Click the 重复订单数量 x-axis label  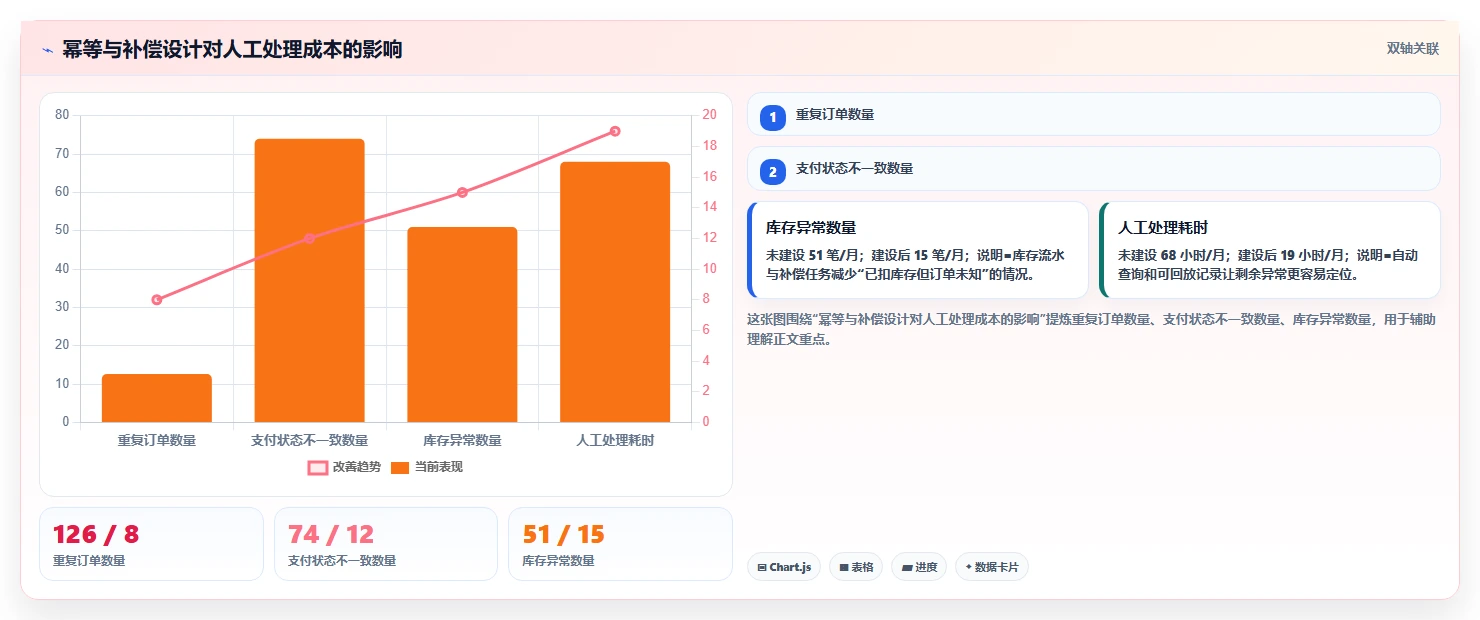coord(157,440)
